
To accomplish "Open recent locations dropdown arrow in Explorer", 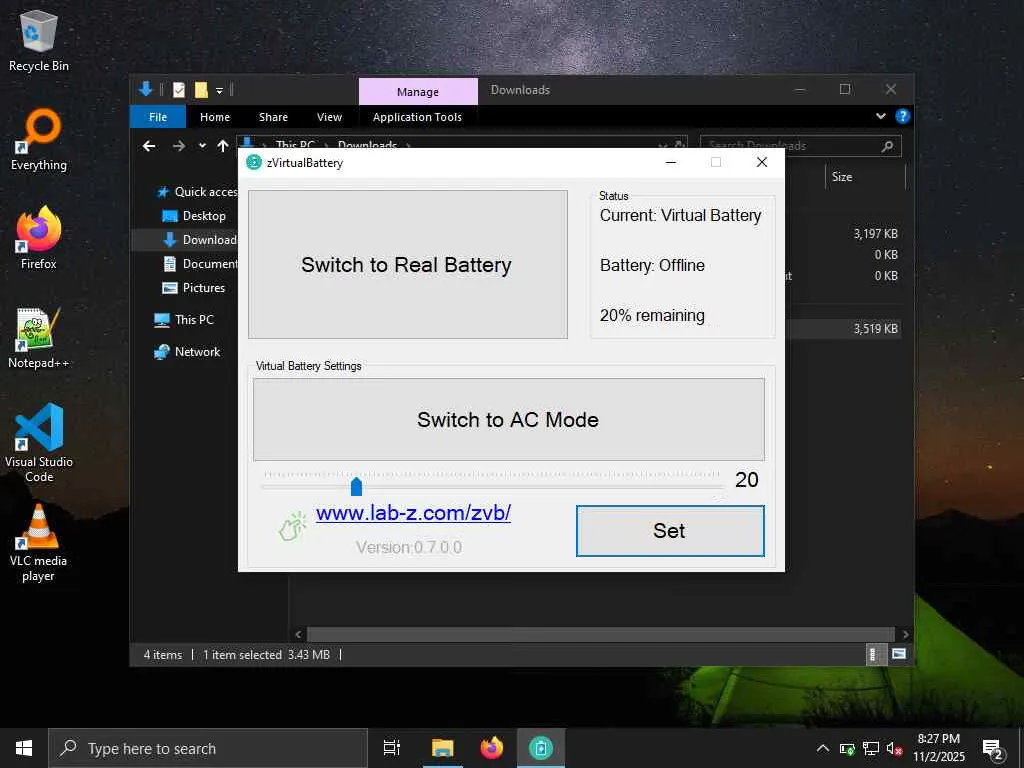I will (202, 146).
